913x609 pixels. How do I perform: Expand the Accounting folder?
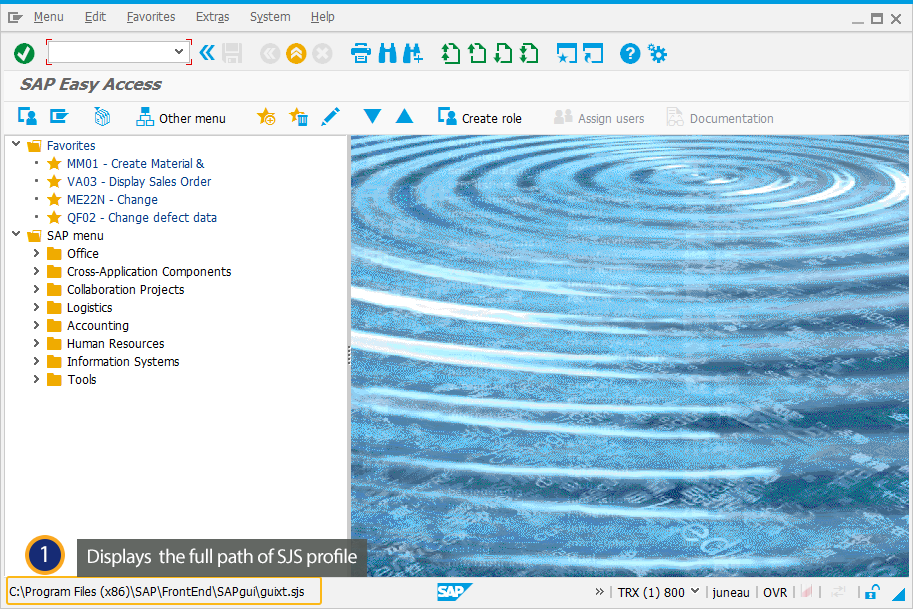[36, 325]
